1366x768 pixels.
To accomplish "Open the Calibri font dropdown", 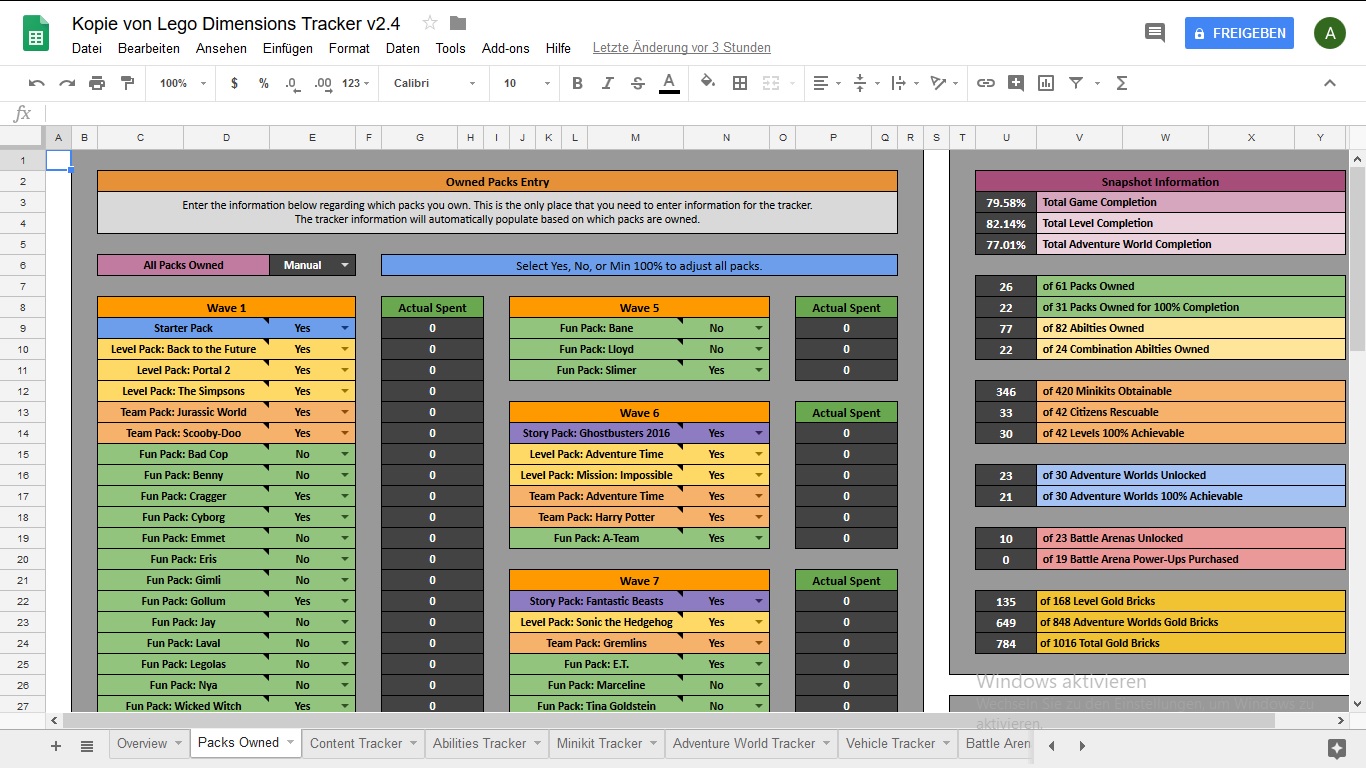I will 435,83.
